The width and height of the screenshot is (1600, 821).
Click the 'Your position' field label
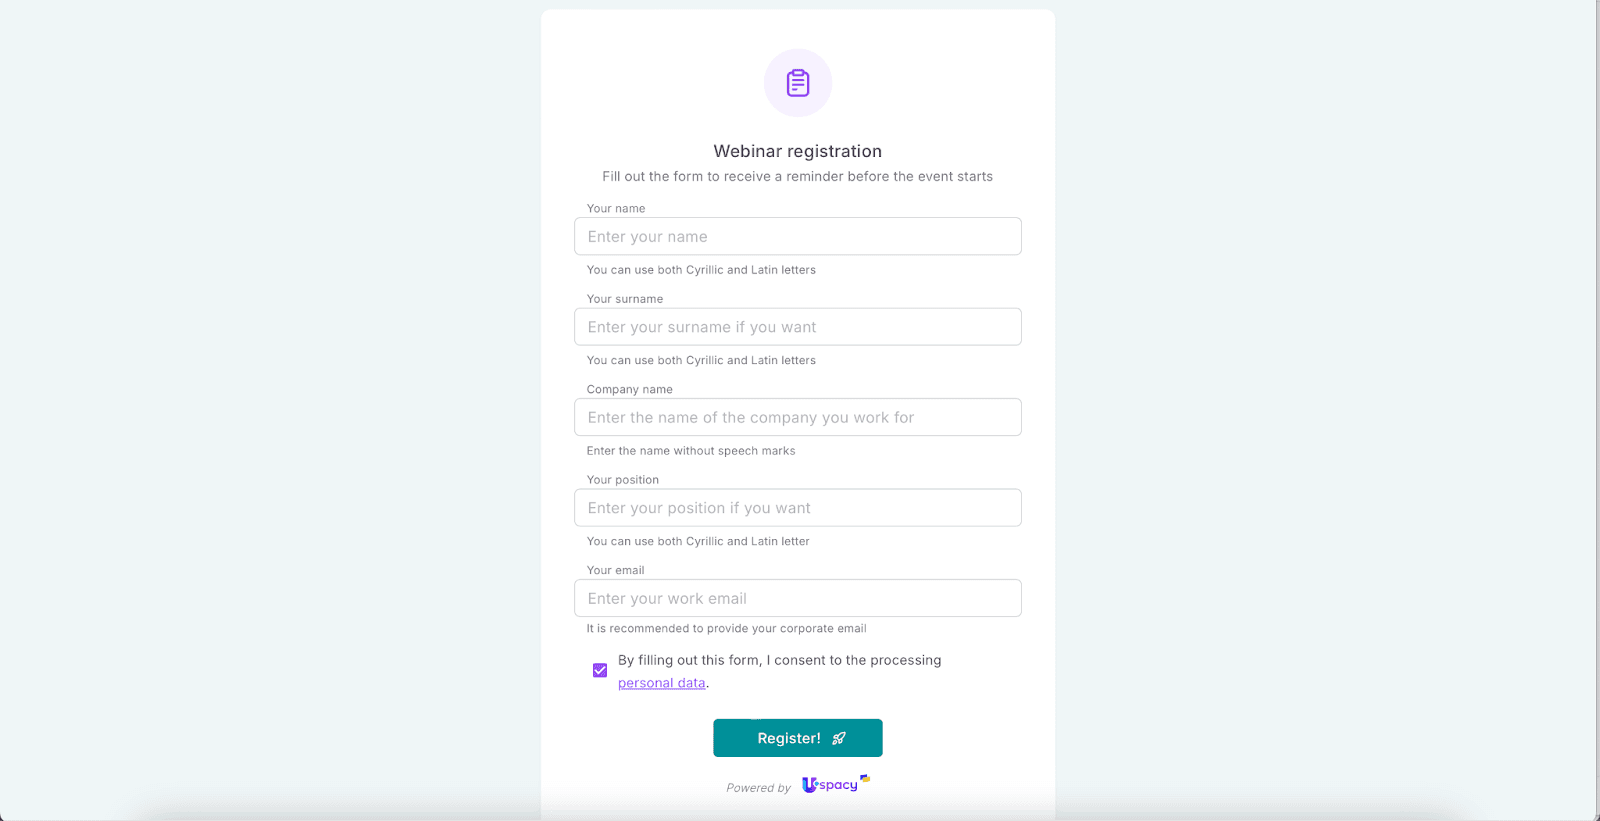pyautogui.click(x=623, y=480)
